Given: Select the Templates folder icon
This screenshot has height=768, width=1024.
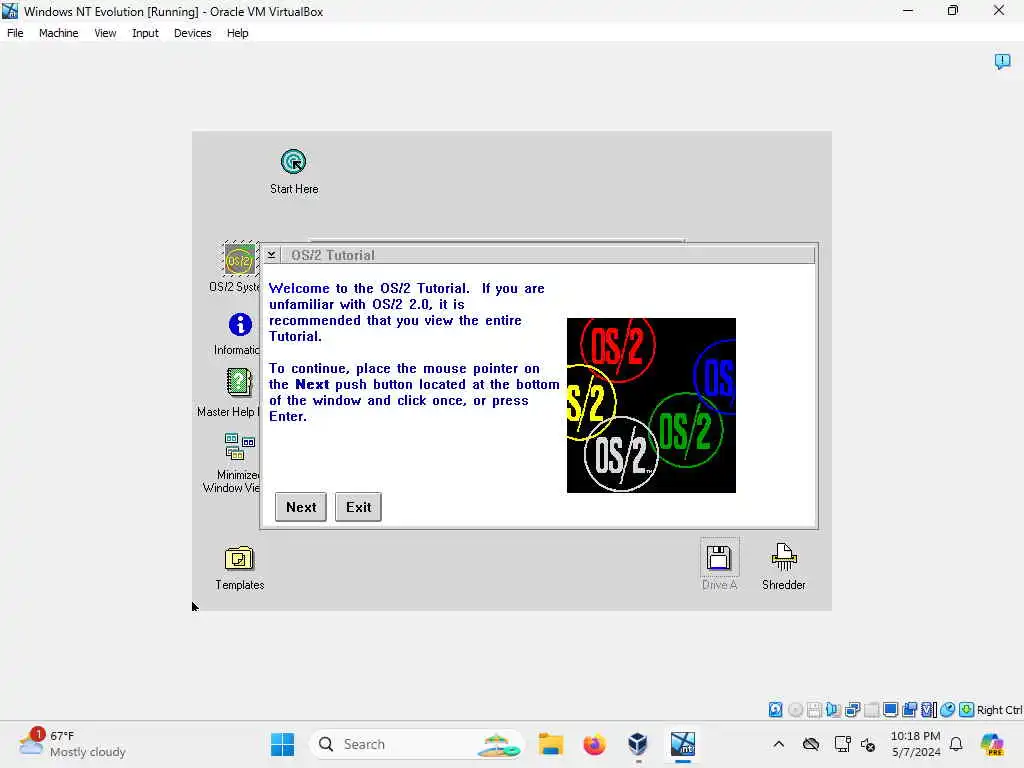Looking at the screenshot, I should click(239, 559).
